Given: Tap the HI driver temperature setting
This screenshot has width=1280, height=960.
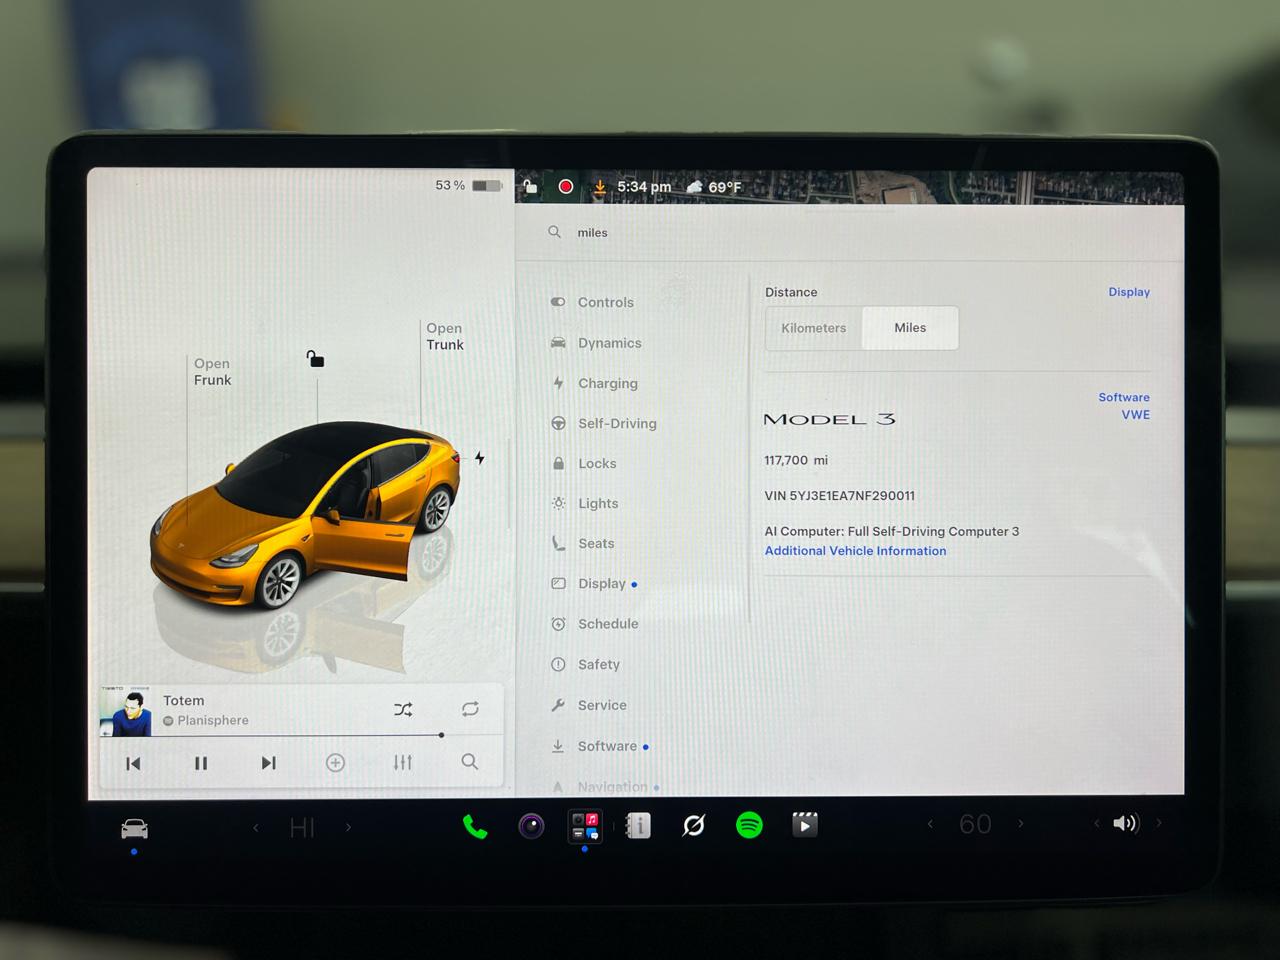Looking at the screenshot, I should 302,828.
